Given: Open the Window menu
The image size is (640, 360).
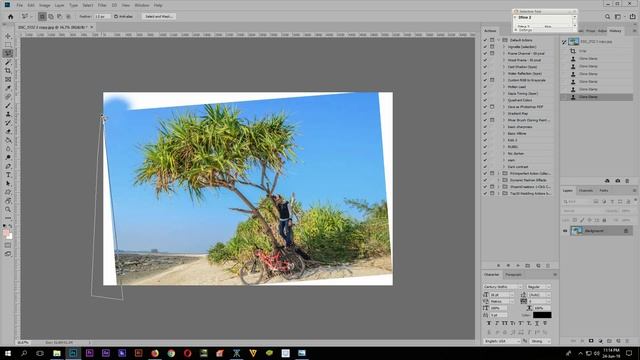Looking at the screenshot, I should [142, 5].
